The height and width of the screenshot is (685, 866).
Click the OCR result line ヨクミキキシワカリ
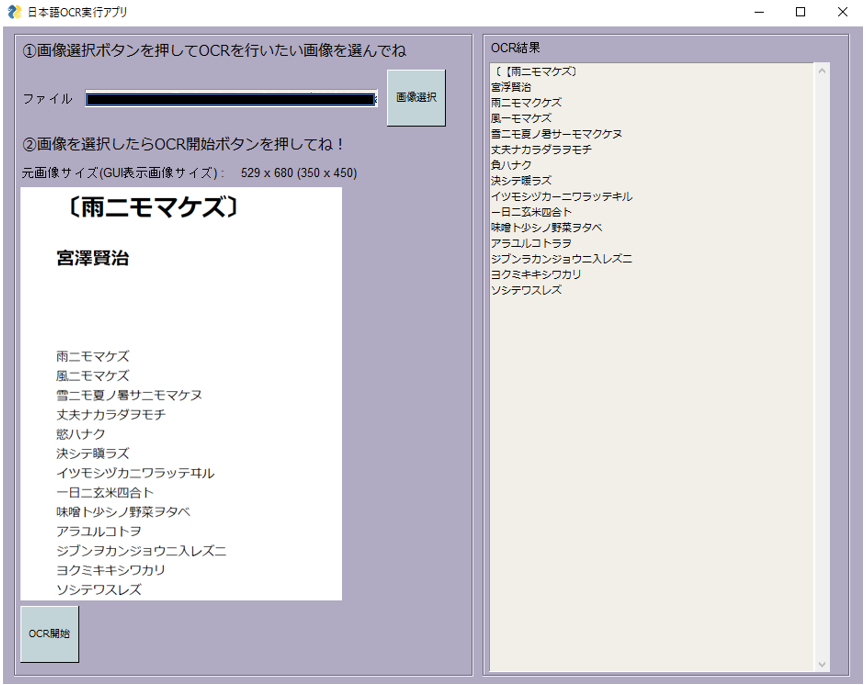coord(536,275)
